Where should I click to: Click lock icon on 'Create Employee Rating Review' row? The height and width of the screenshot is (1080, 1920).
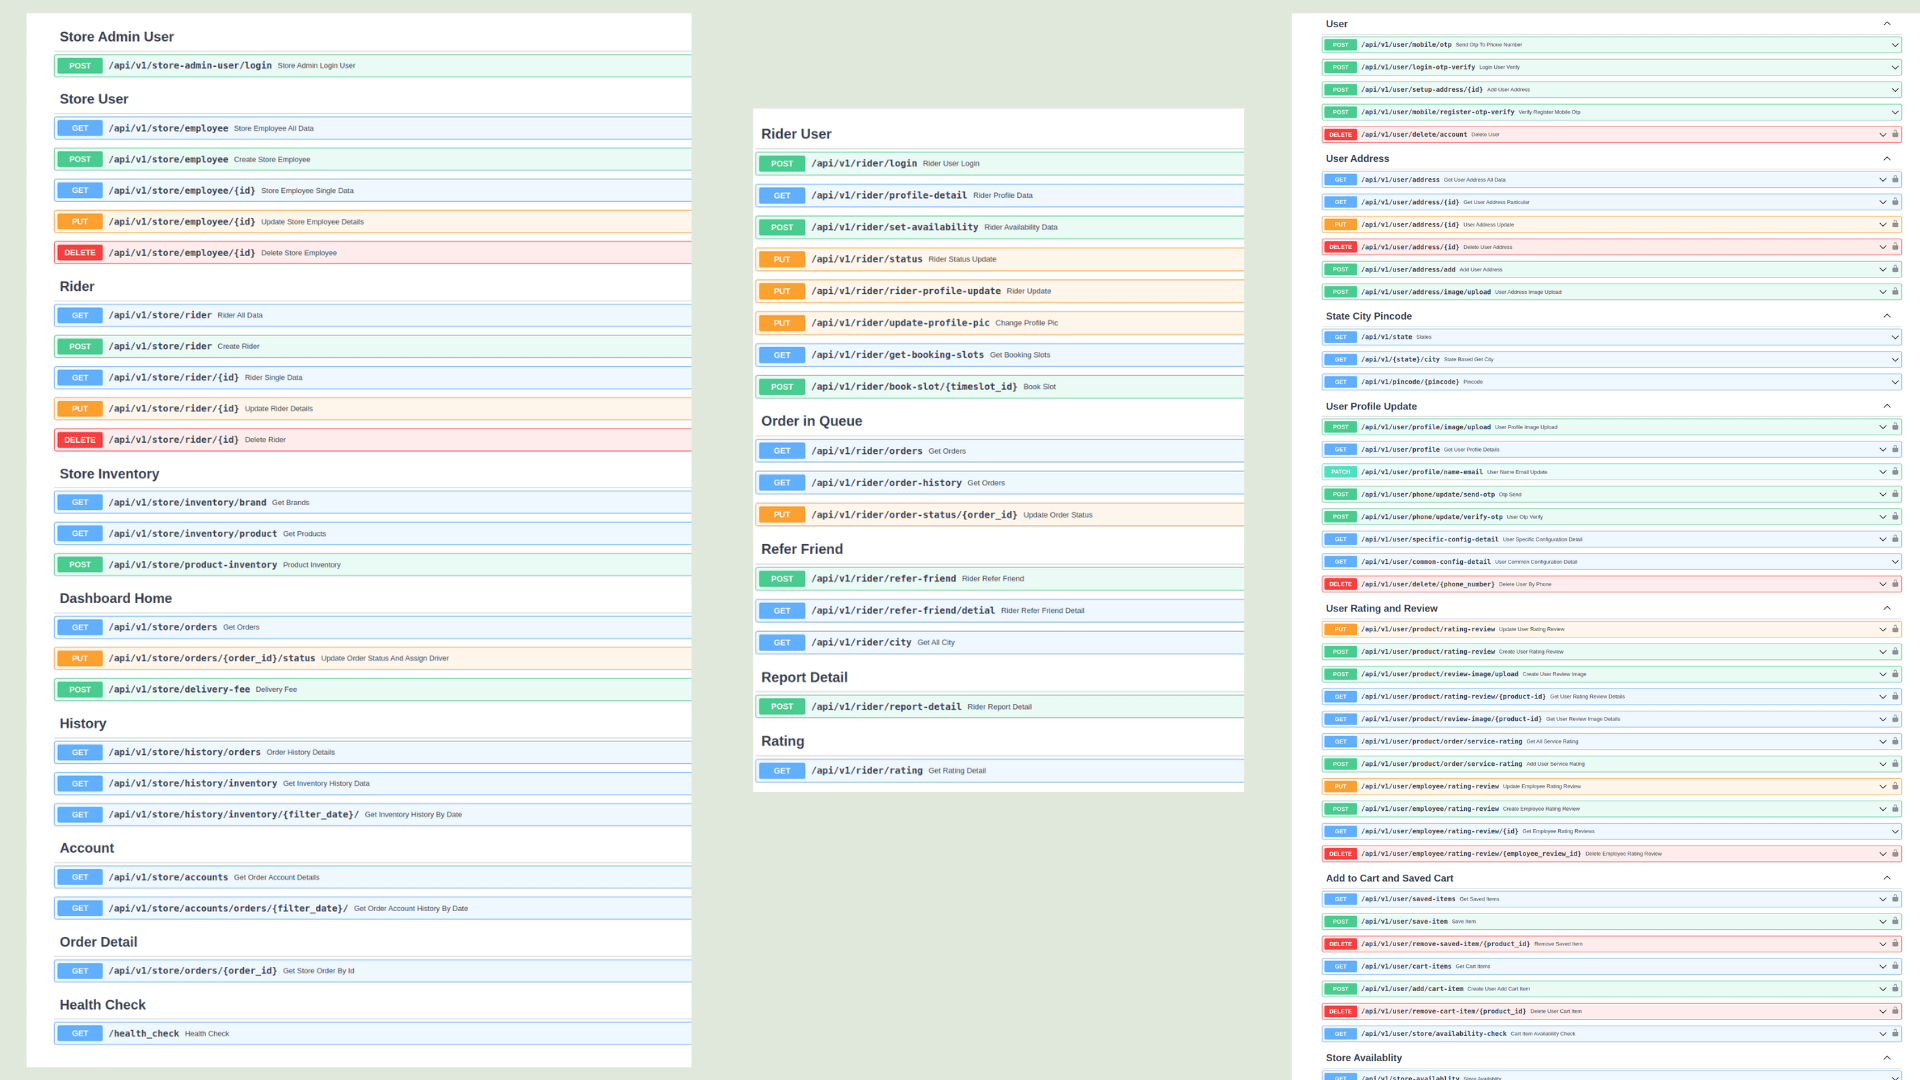coord(1895,809)
